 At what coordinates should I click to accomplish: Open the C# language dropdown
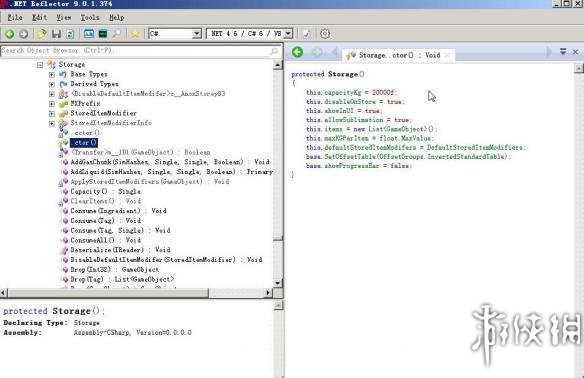(175, 34)
